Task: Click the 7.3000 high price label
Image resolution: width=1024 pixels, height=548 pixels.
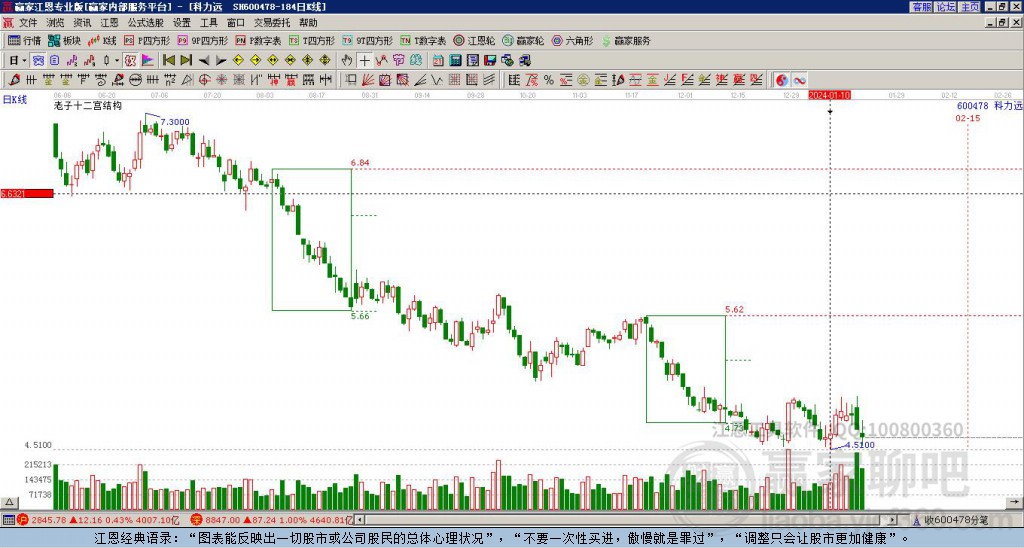Action: pyautogui.click(x=174, y=122)
